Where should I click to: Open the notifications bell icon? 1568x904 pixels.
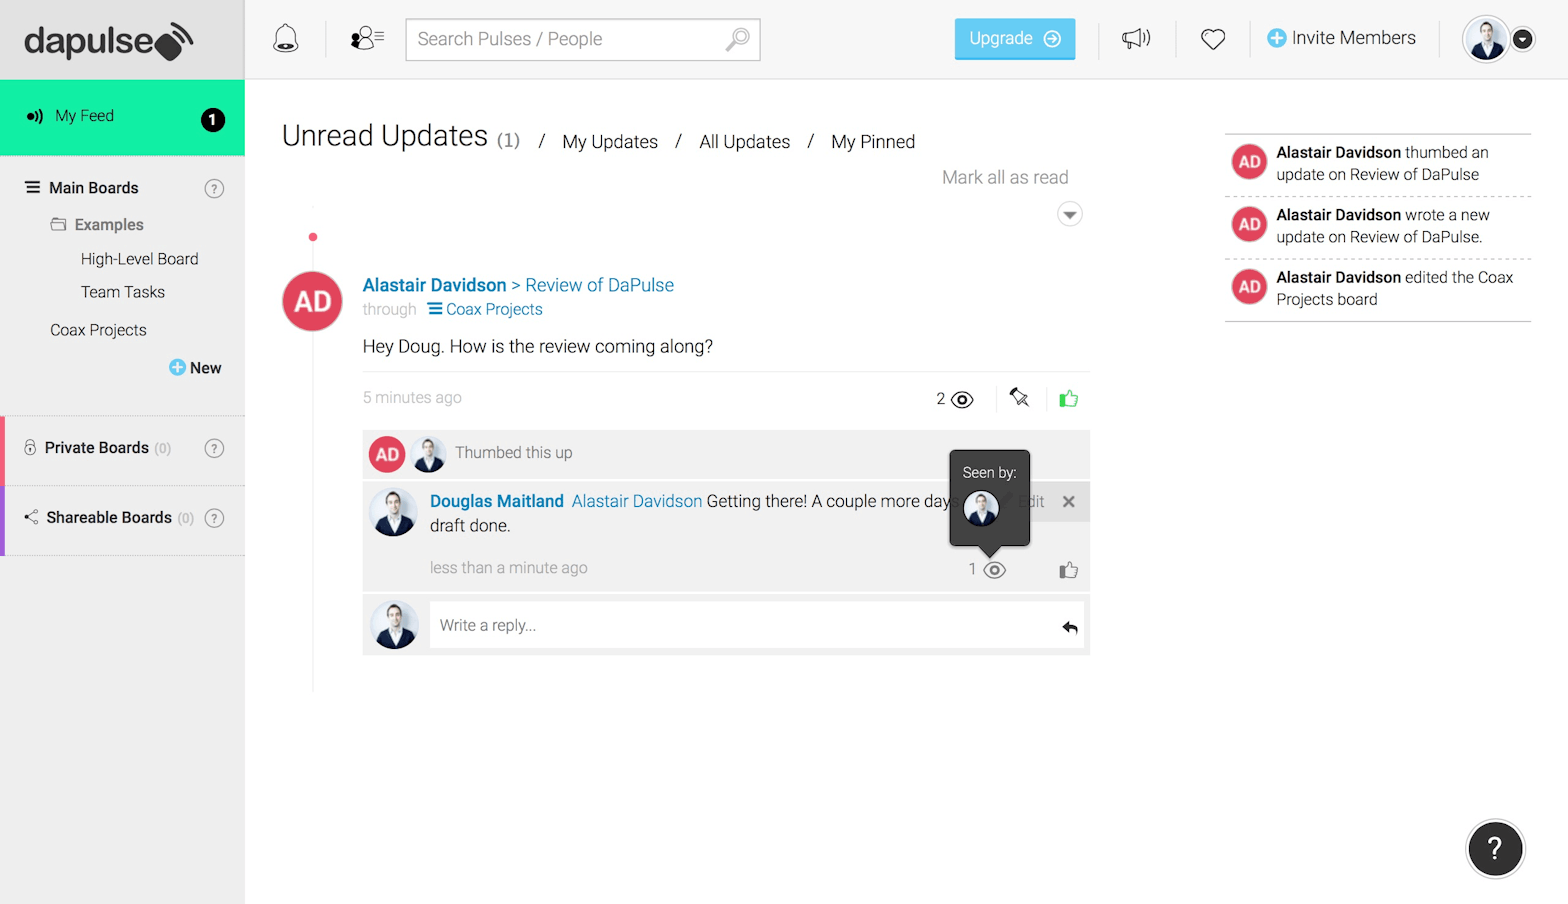[286, 39]
